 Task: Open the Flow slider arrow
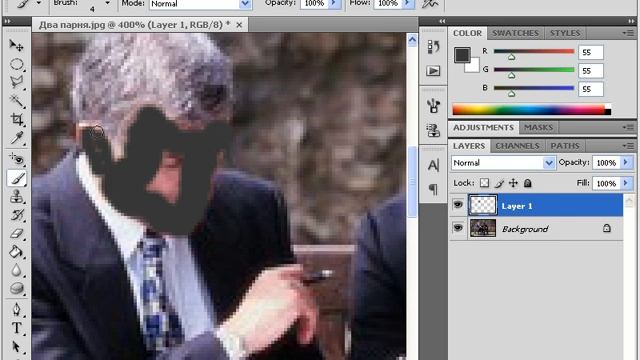coord(408,4)
